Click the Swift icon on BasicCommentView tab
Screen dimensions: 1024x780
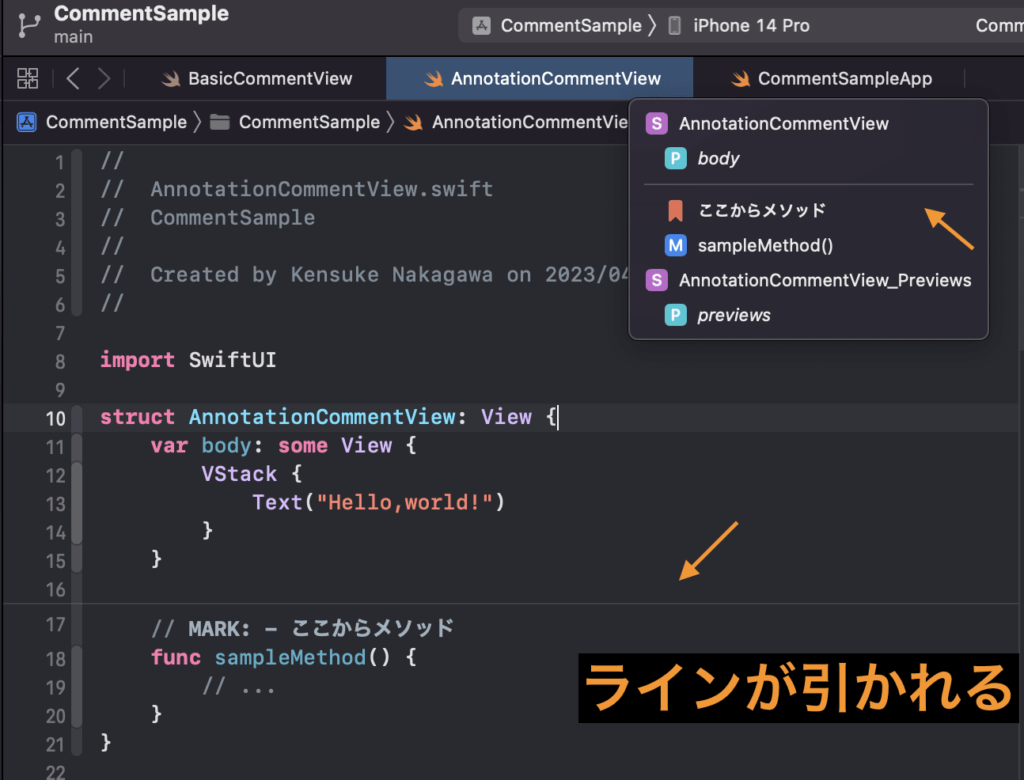coord(170,79)
